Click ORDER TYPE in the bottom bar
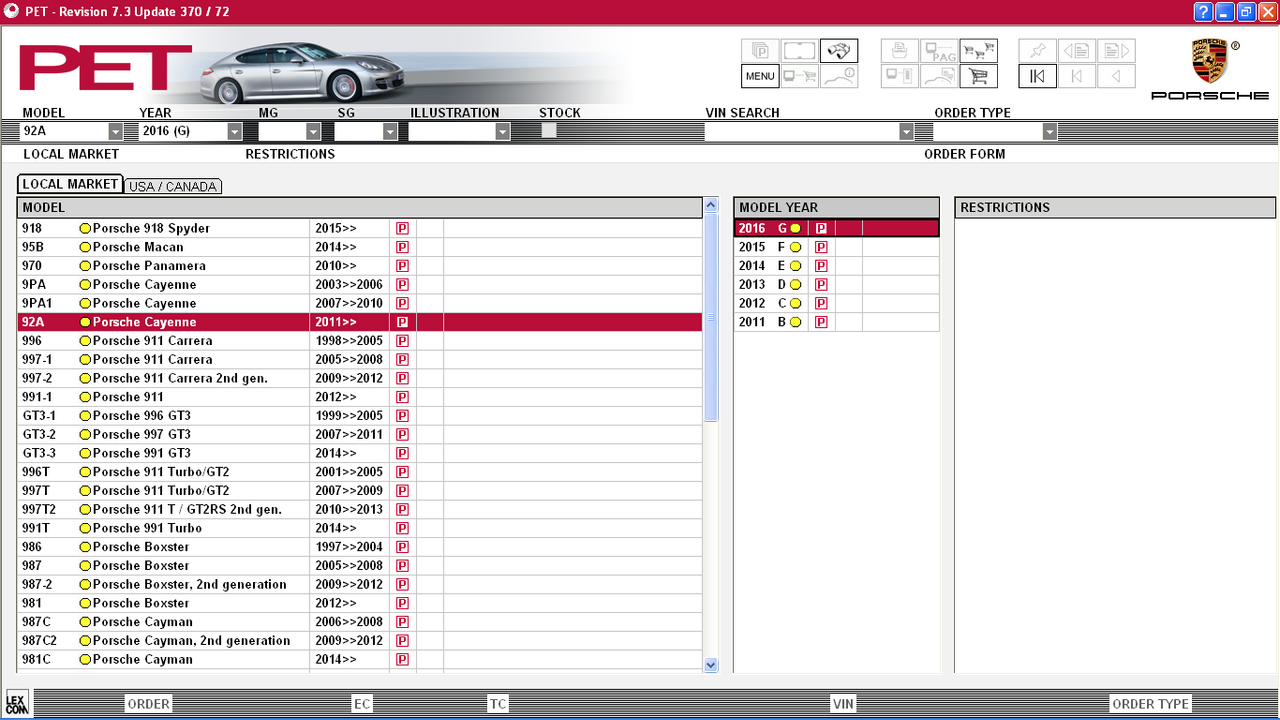This screenshot has width=1280, height=720. 1151,704
